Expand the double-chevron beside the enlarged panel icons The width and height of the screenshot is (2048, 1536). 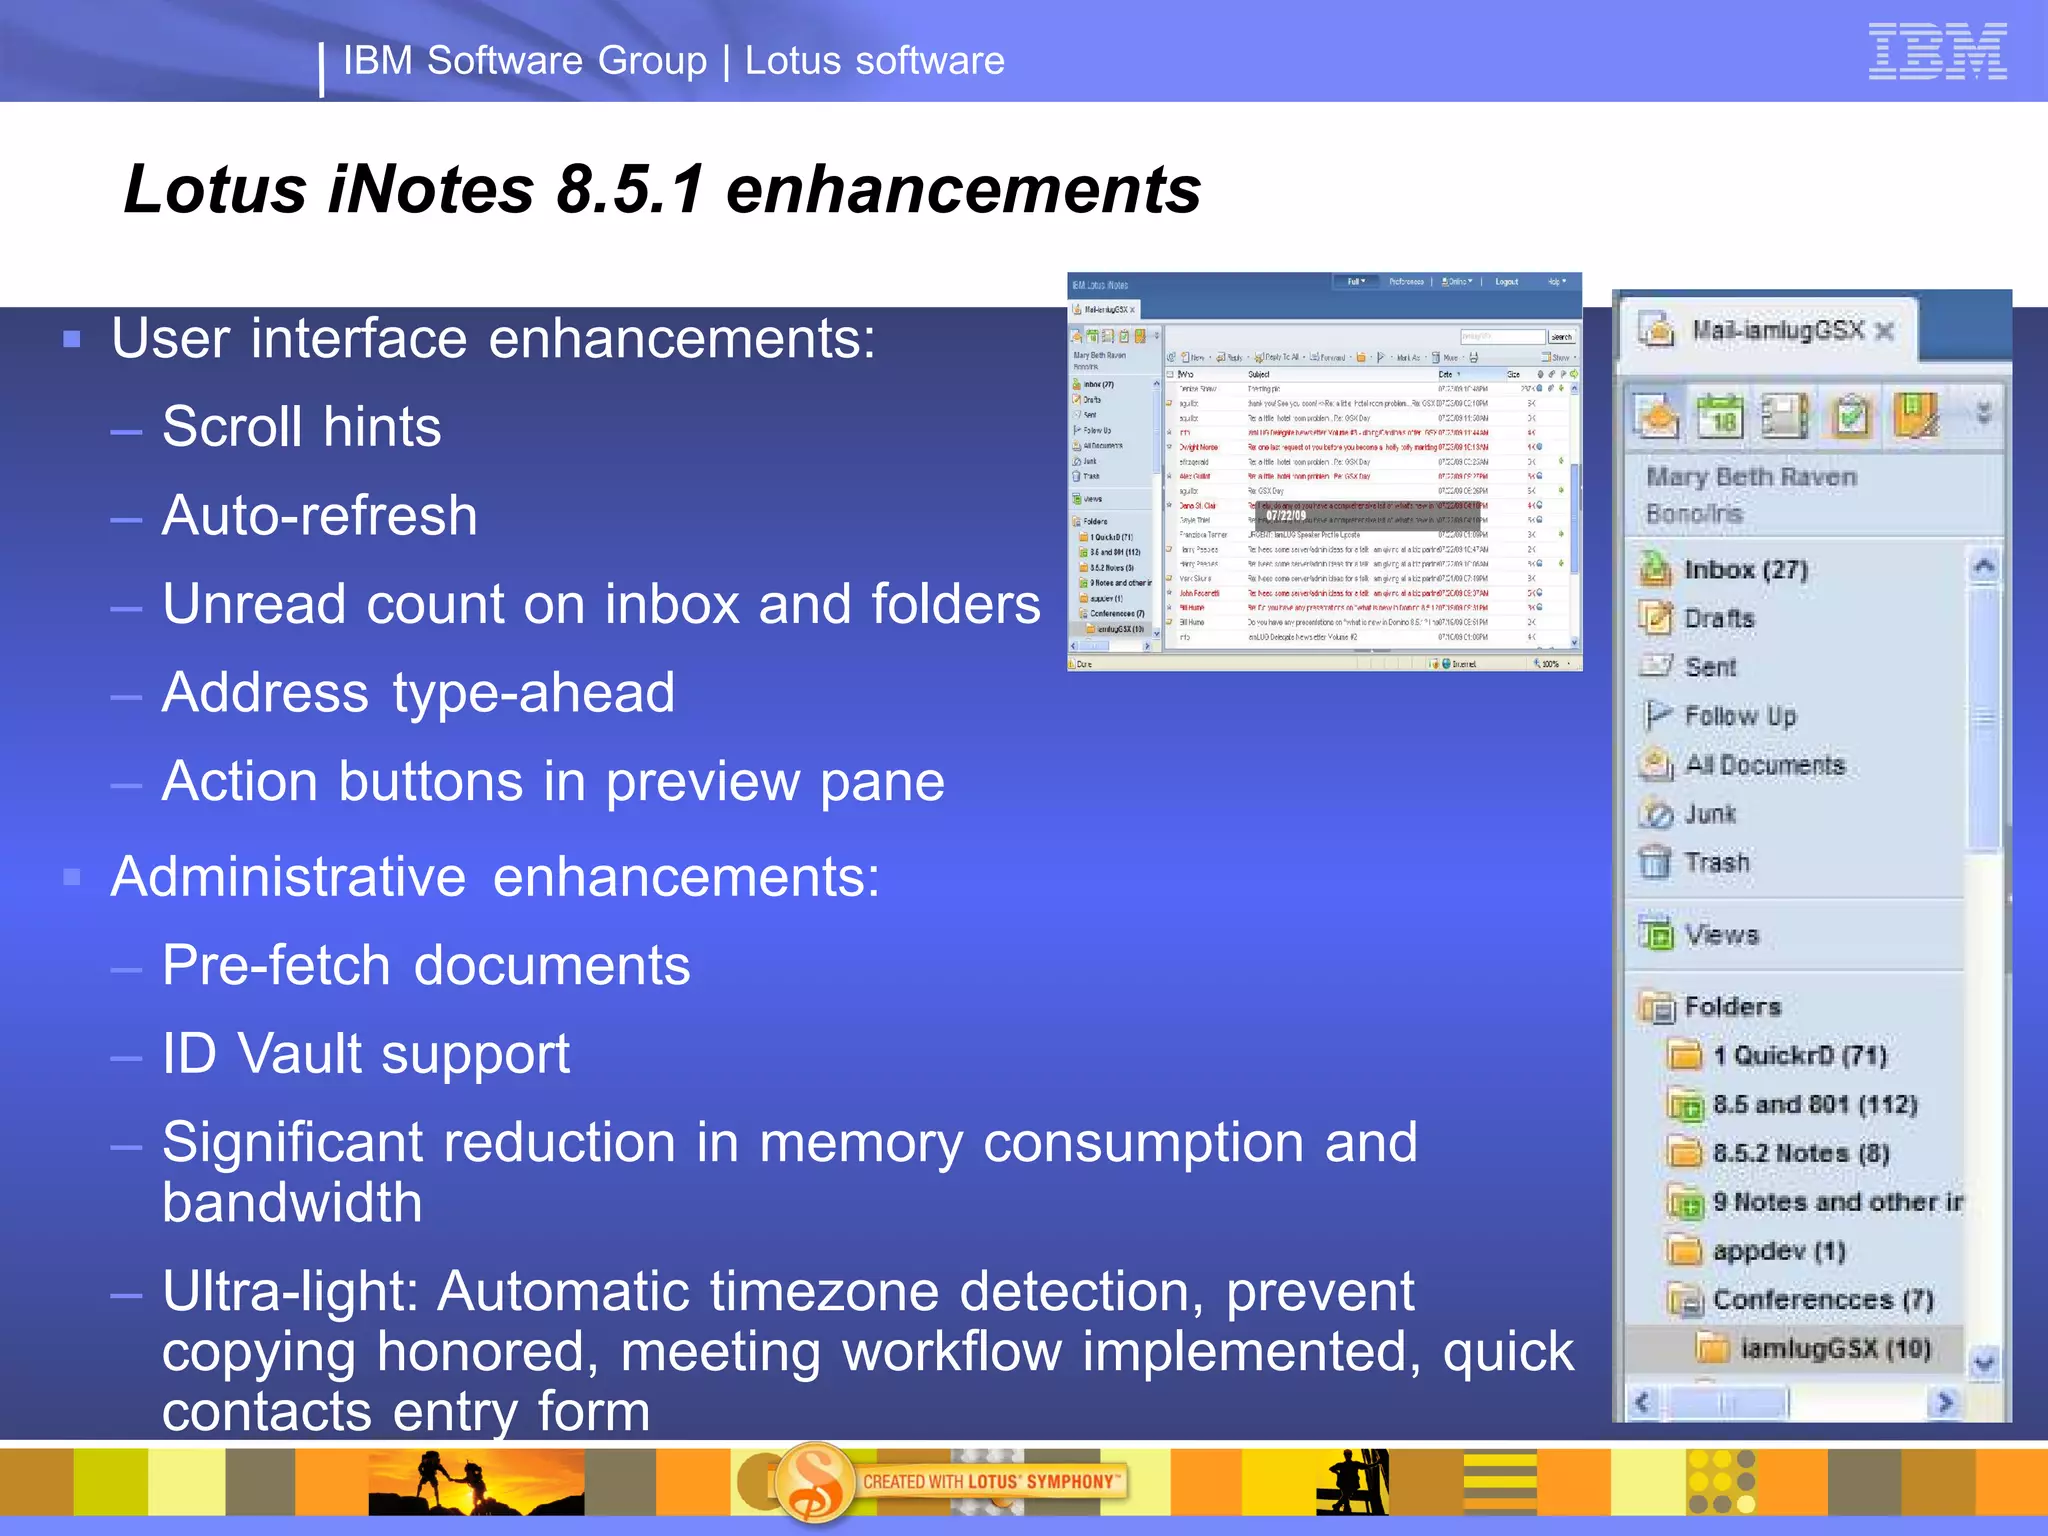[1984, 412]
